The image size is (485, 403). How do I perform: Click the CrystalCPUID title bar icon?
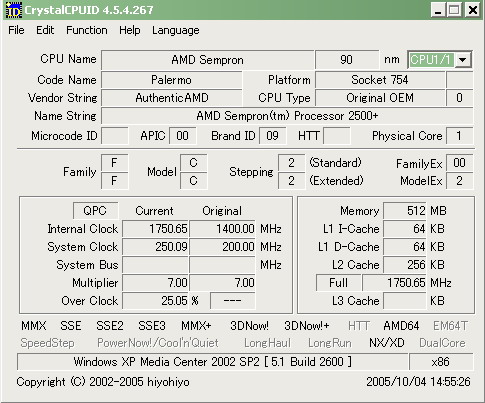(14, 10)
